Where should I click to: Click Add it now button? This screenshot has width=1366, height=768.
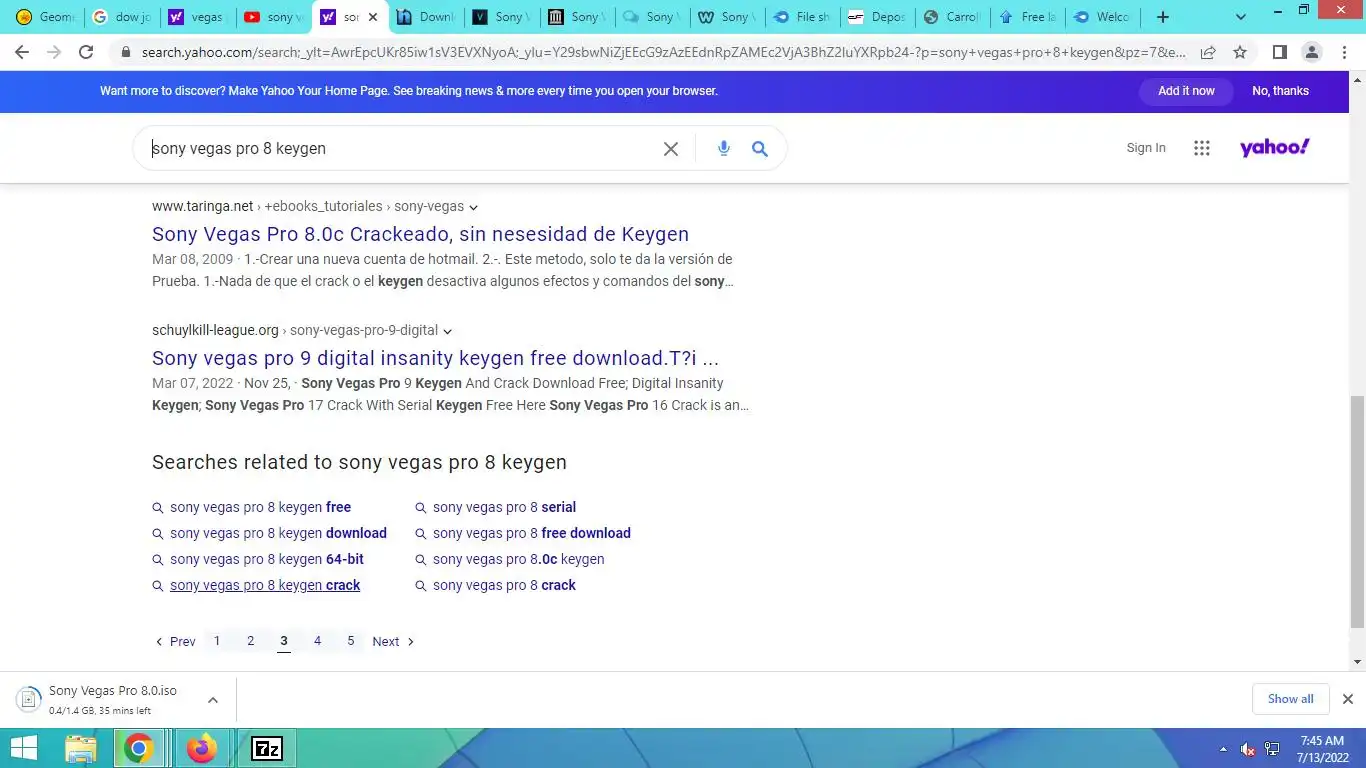(x=1186, y=91)
